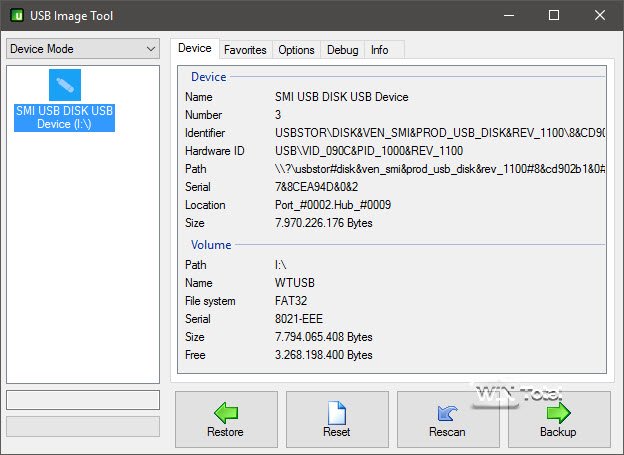Screen dimensions: 624x455
Task: Click Location 'Port_#0002.Hub_#0009'
Action: point(333,205)
